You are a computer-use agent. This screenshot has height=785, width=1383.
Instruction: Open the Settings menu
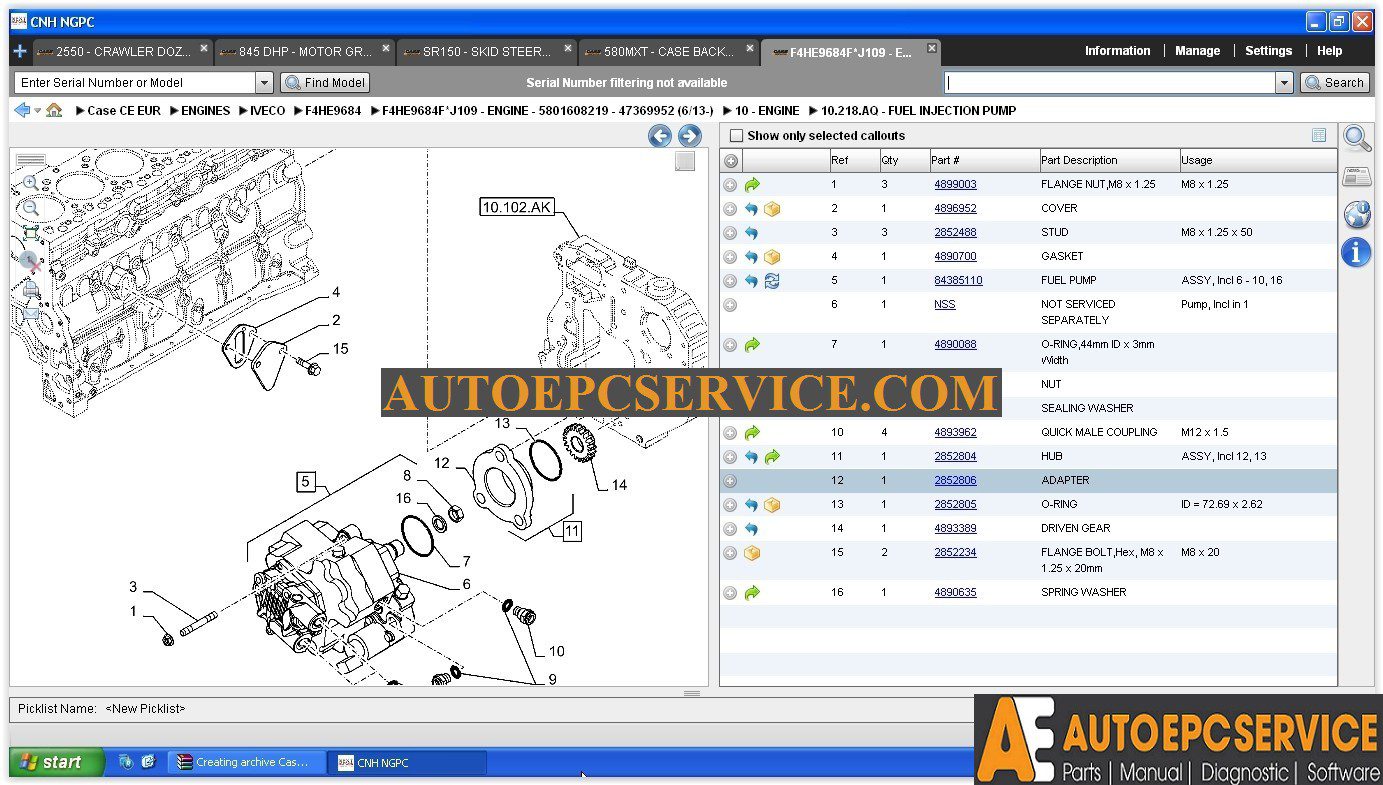1268,51
